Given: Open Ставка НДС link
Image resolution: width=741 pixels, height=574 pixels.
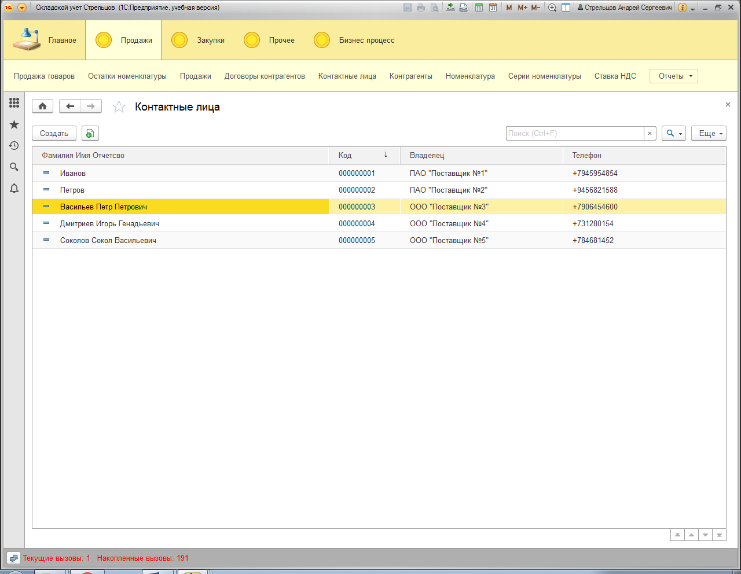Looking at the screenshot, I should coord(615,76).
